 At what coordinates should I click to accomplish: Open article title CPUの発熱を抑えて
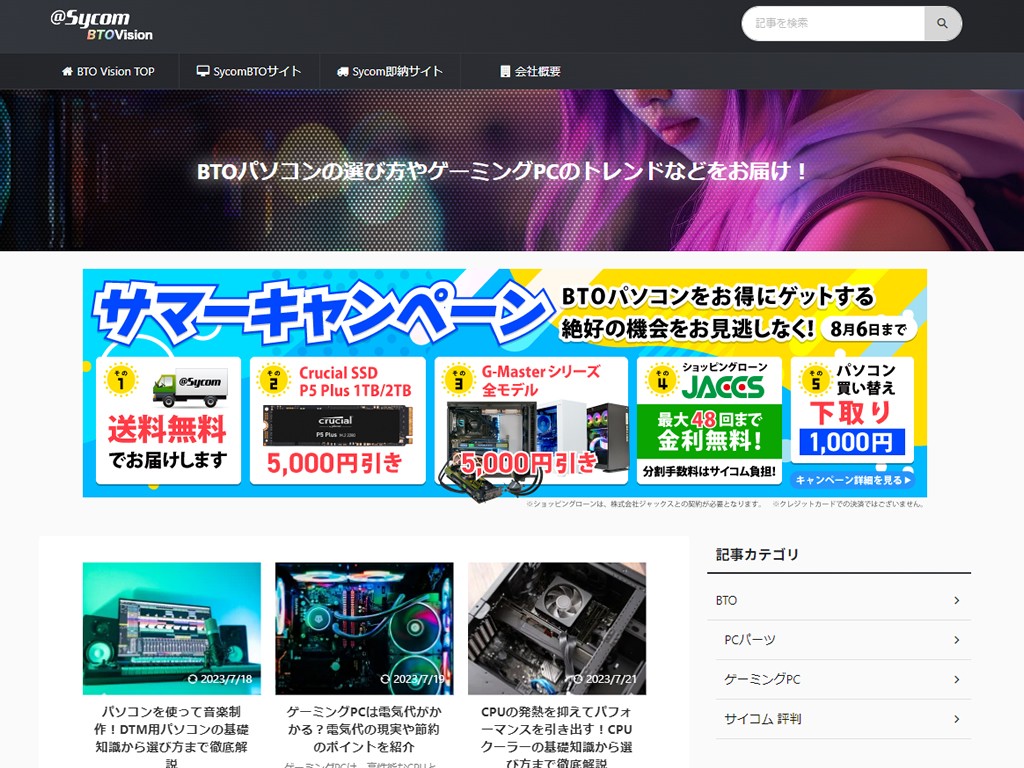[x=557, y=737]
